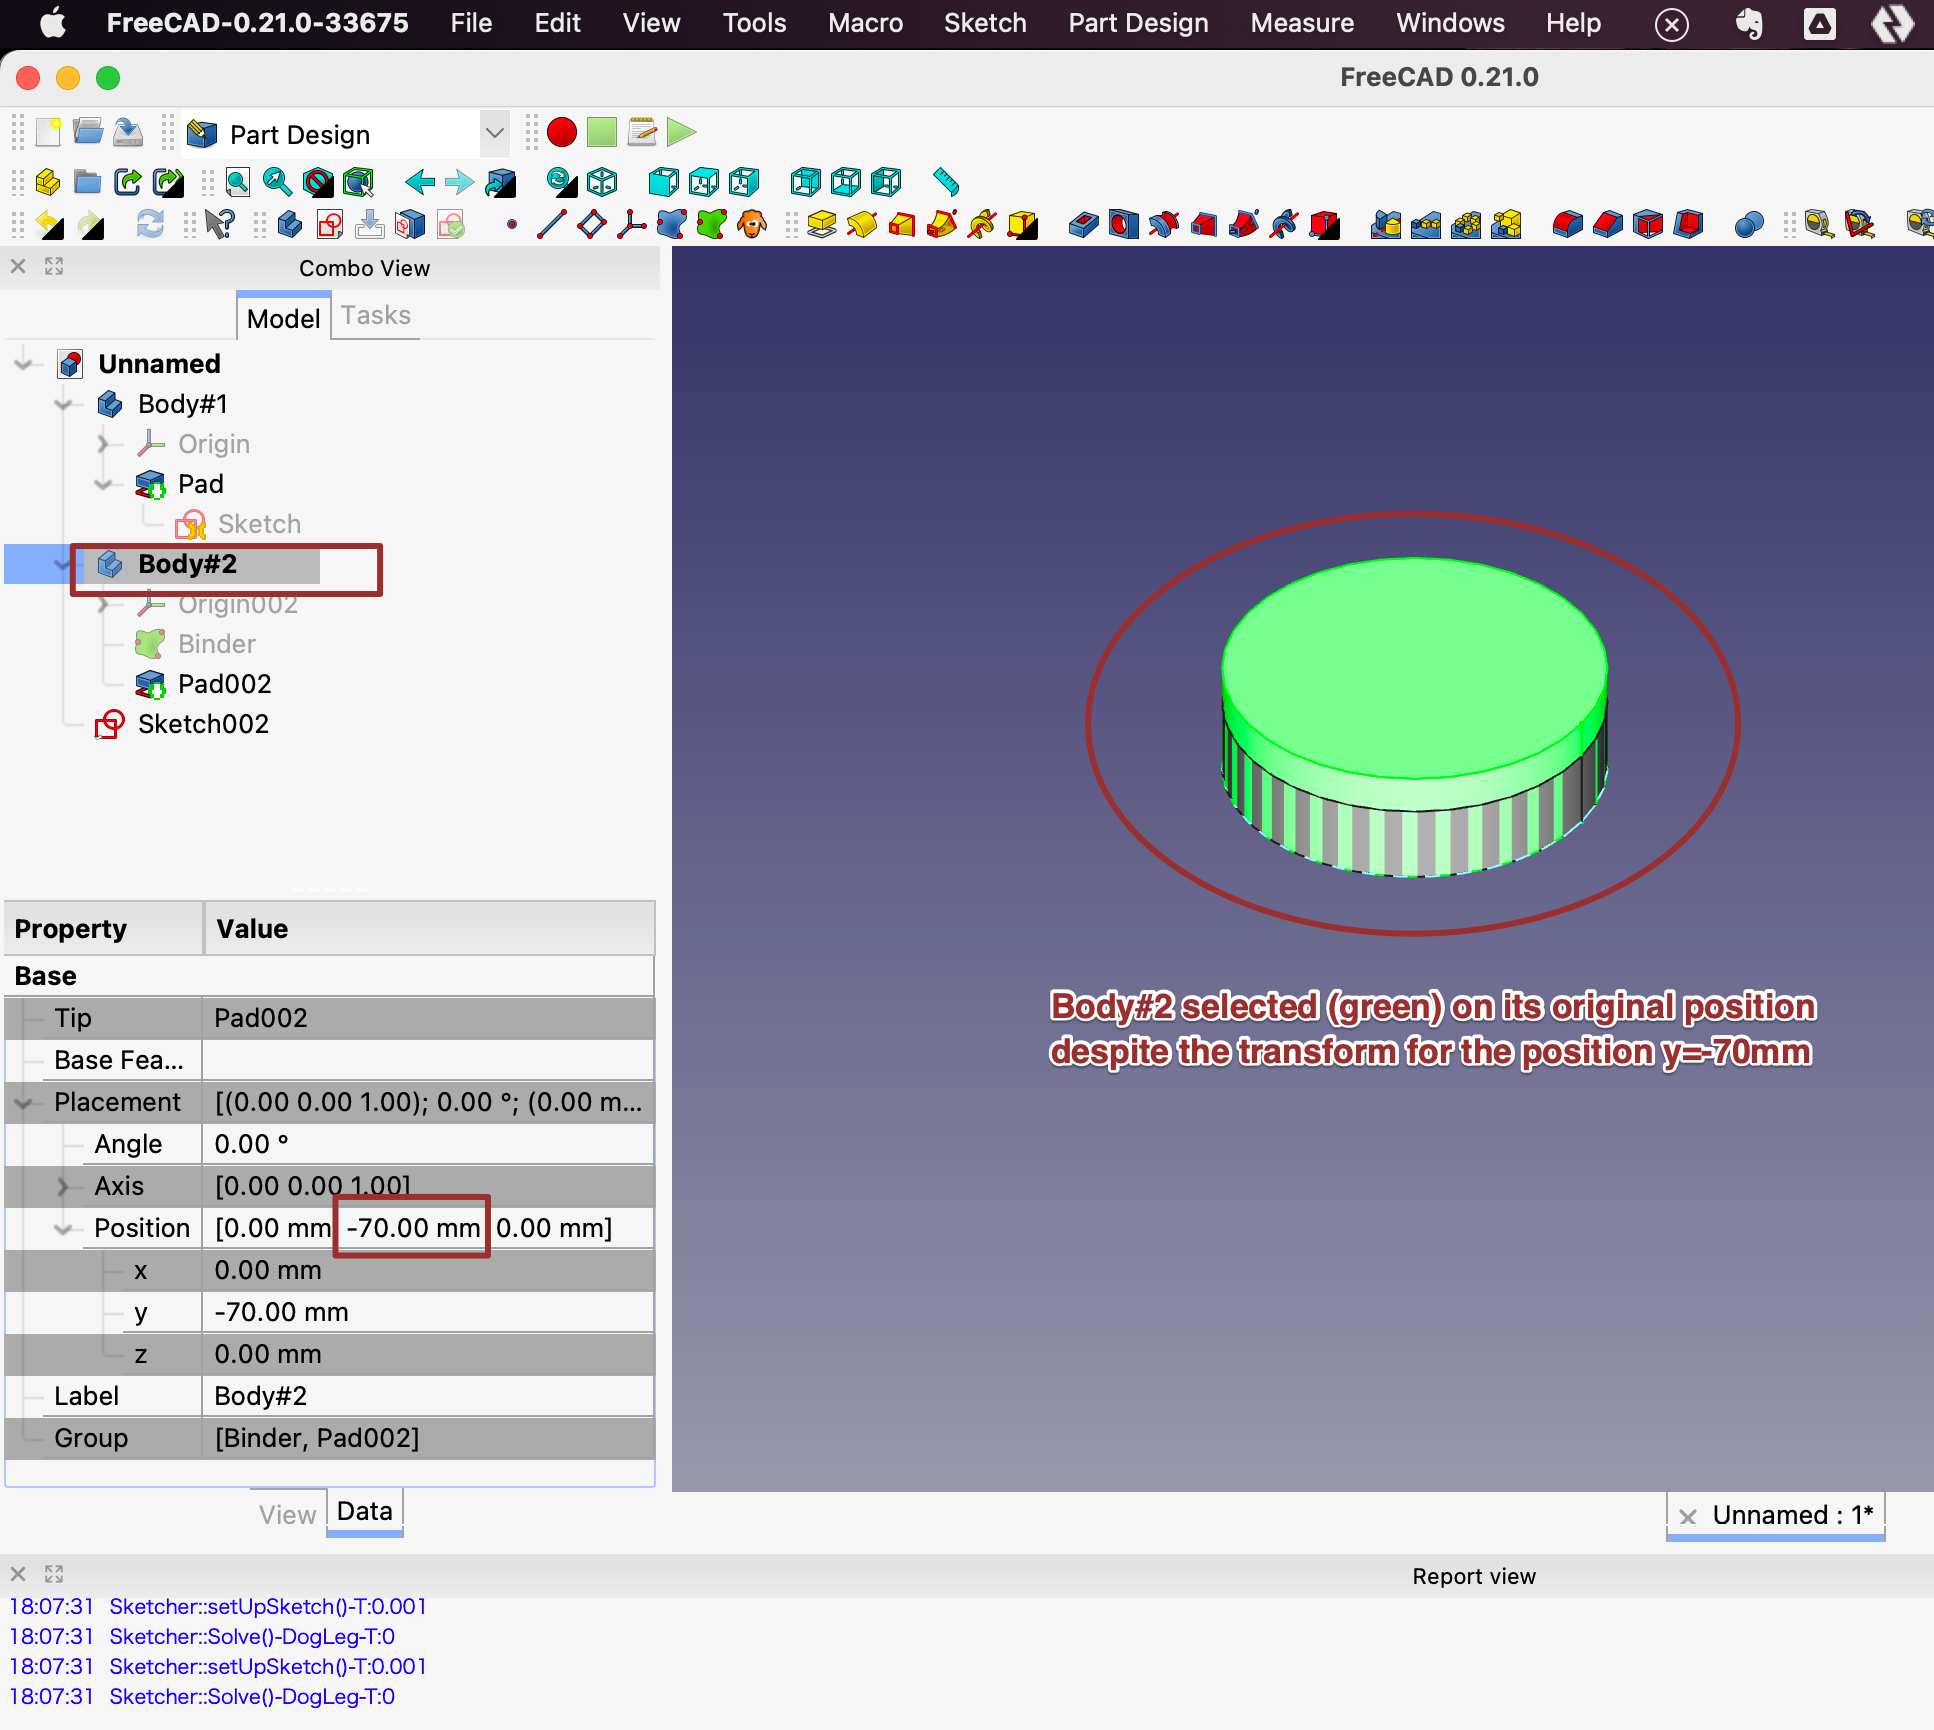The width and height of the screenshot is (1934, 1730).
Task: Open the Hole tool
Action: click(x=1122, y=225)
